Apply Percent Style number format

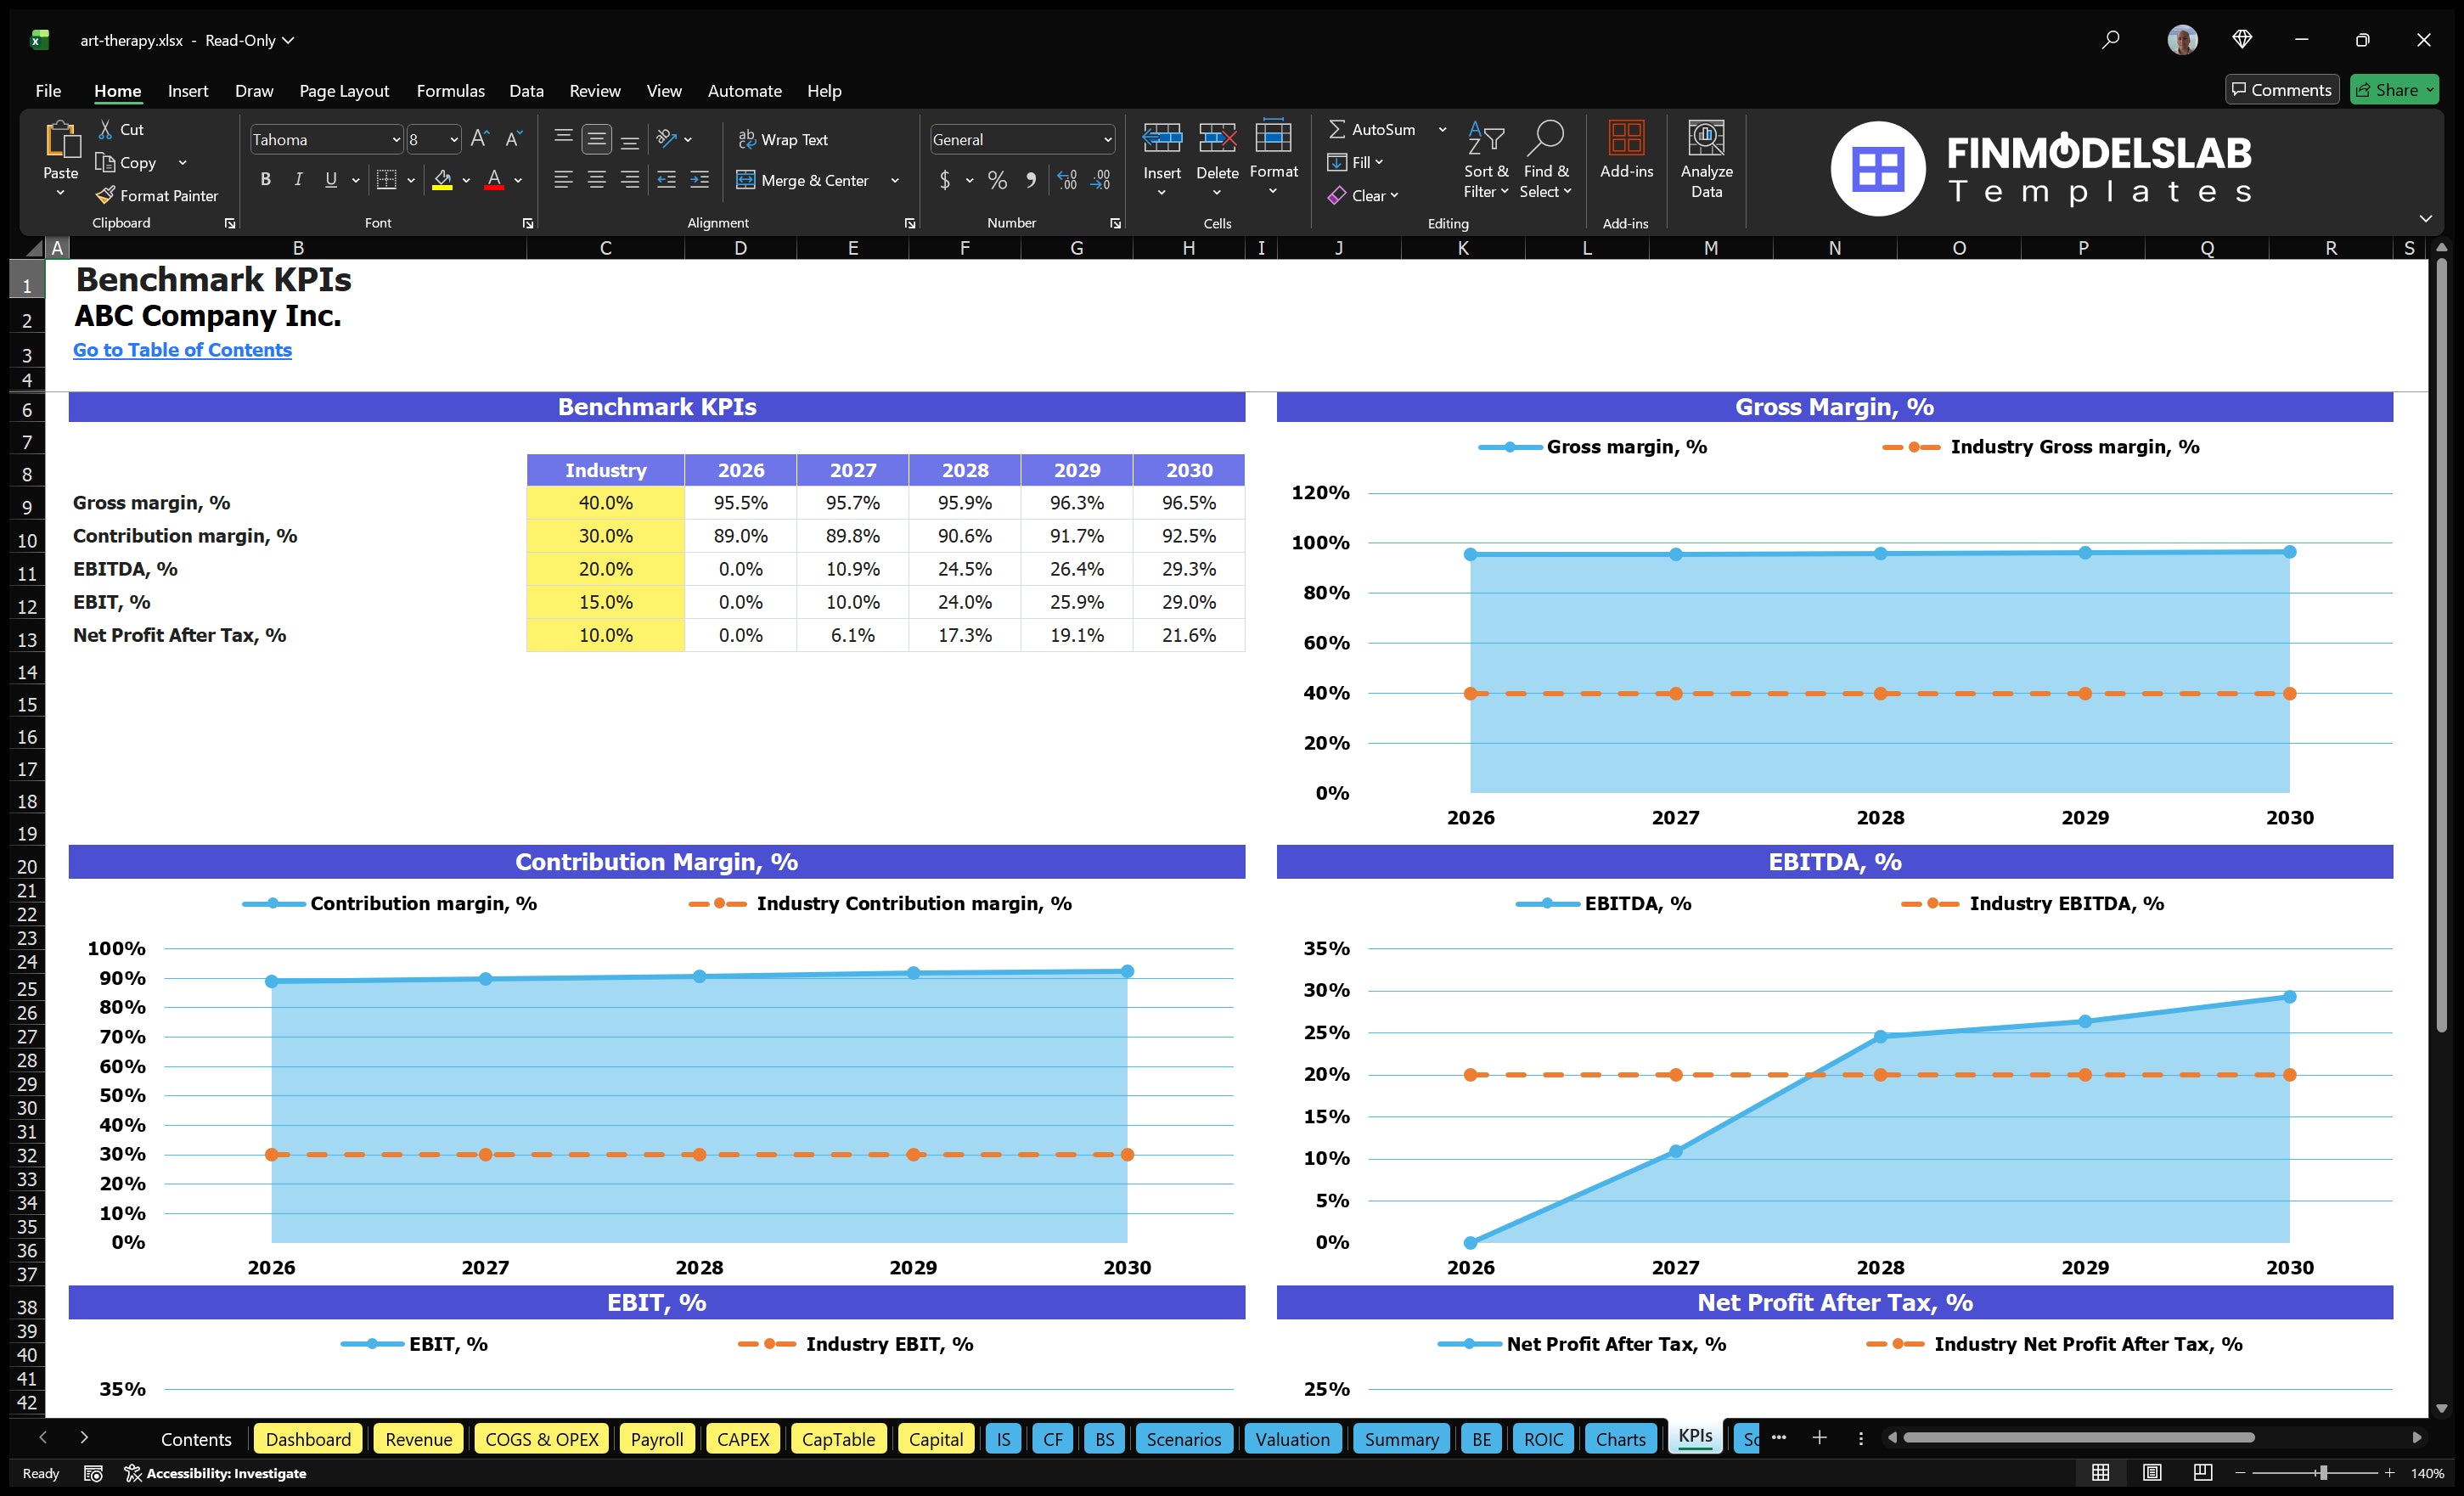click(x=997, y=180)
